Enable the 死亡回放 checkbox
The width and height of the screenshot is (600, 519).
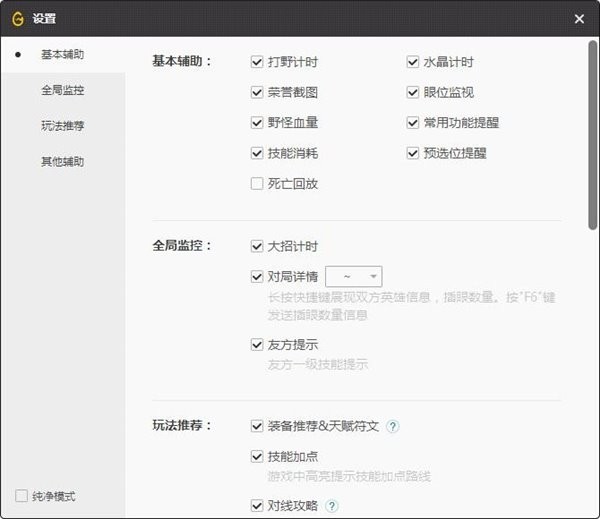point(258,184)
